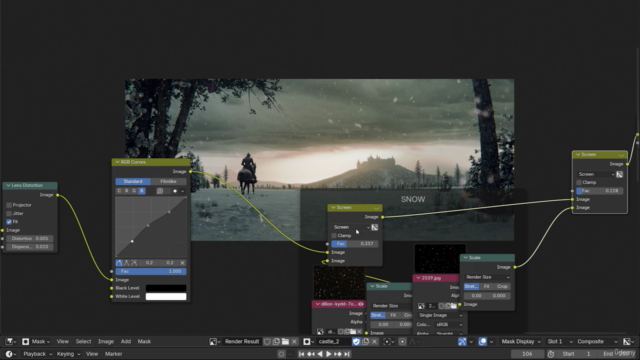Open the editor type menu in image editor header
The width and height of the screenshot is (640, 360).
point(10,341)
